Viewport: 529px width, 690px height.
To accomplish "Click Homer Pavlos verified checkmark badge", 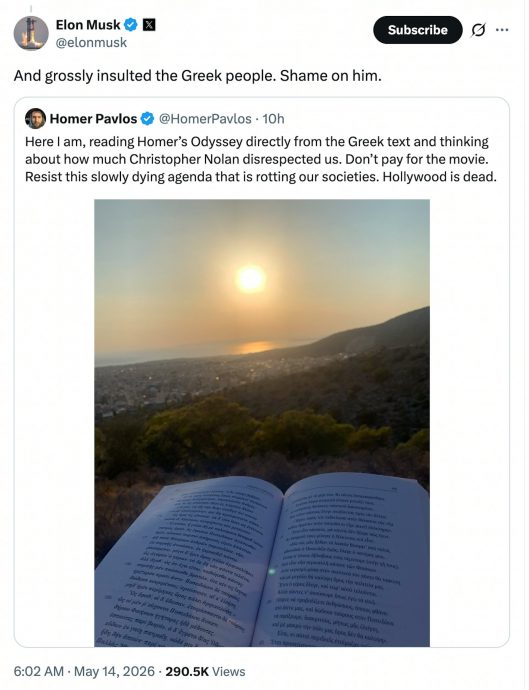I will tap(147, 118).
